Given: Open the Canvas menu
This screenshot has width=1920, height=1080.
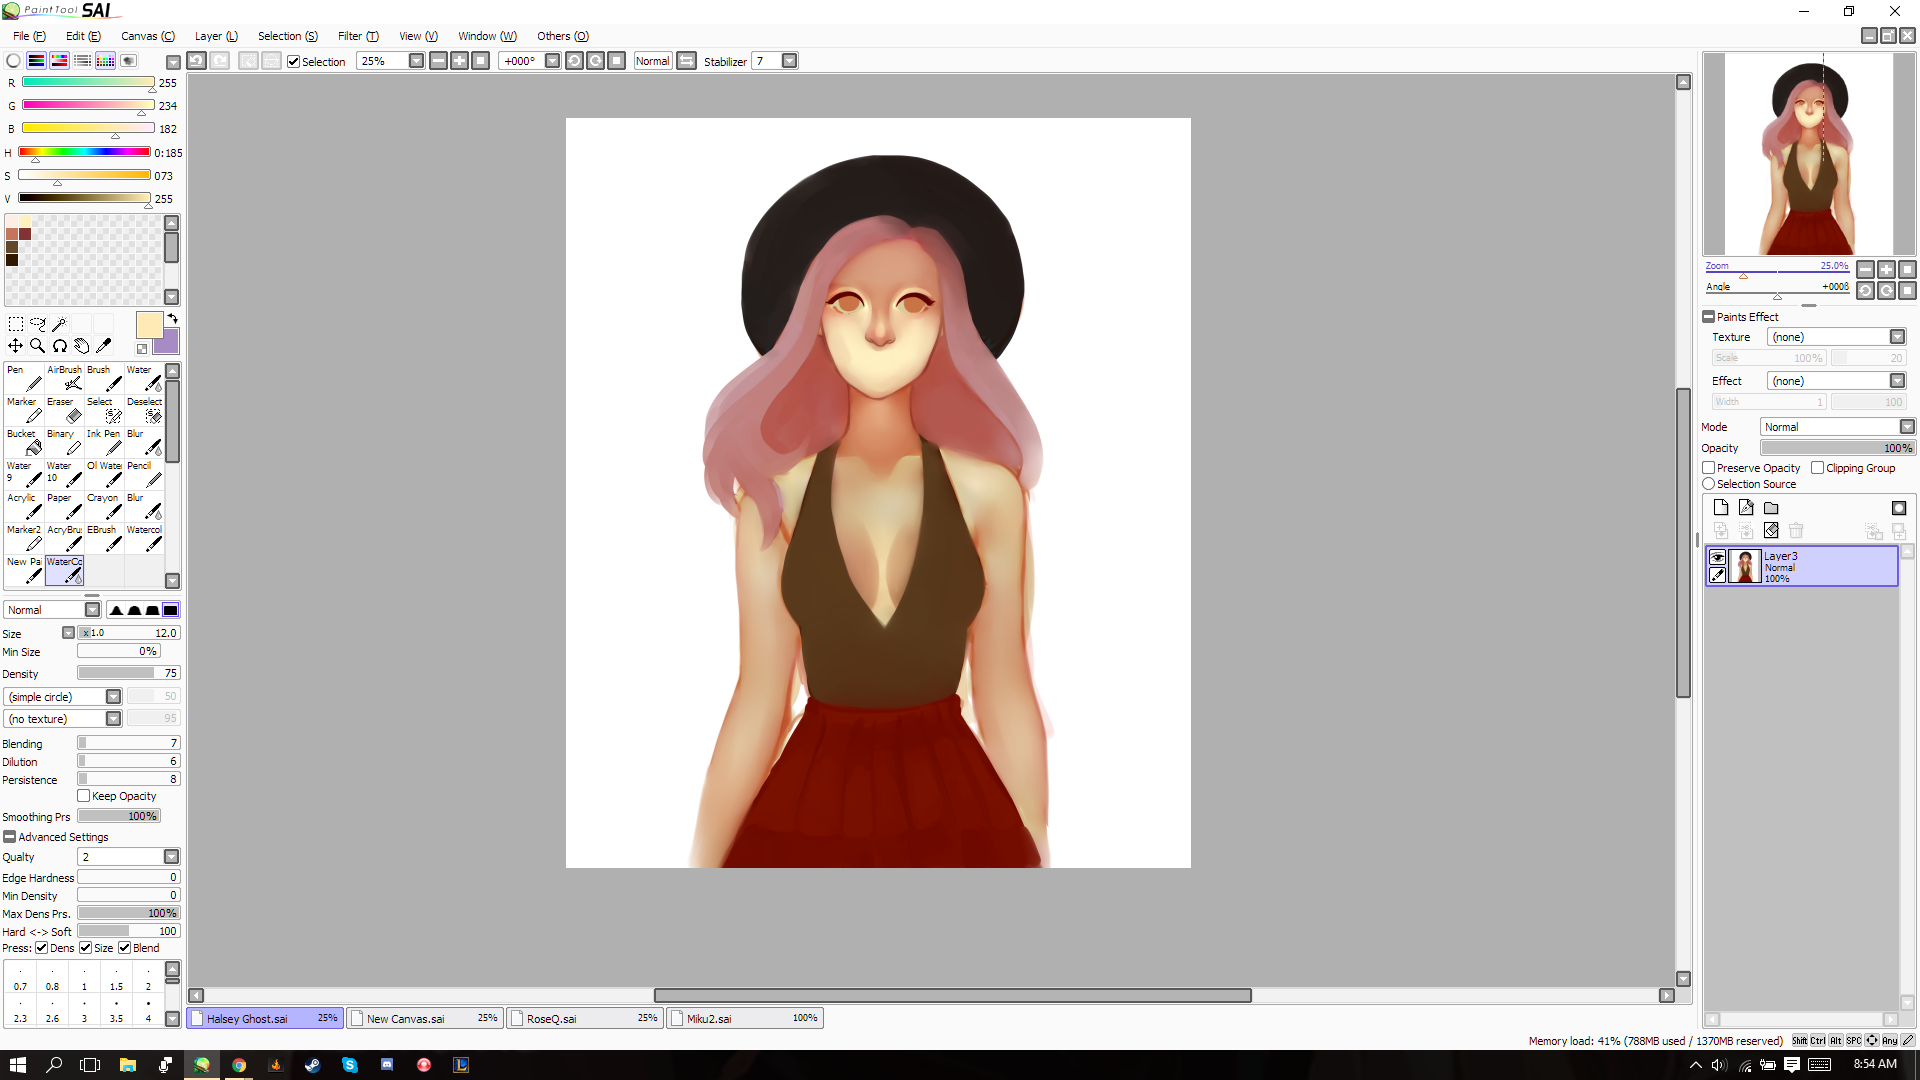Looking at the screenshot, I should 148,36.
